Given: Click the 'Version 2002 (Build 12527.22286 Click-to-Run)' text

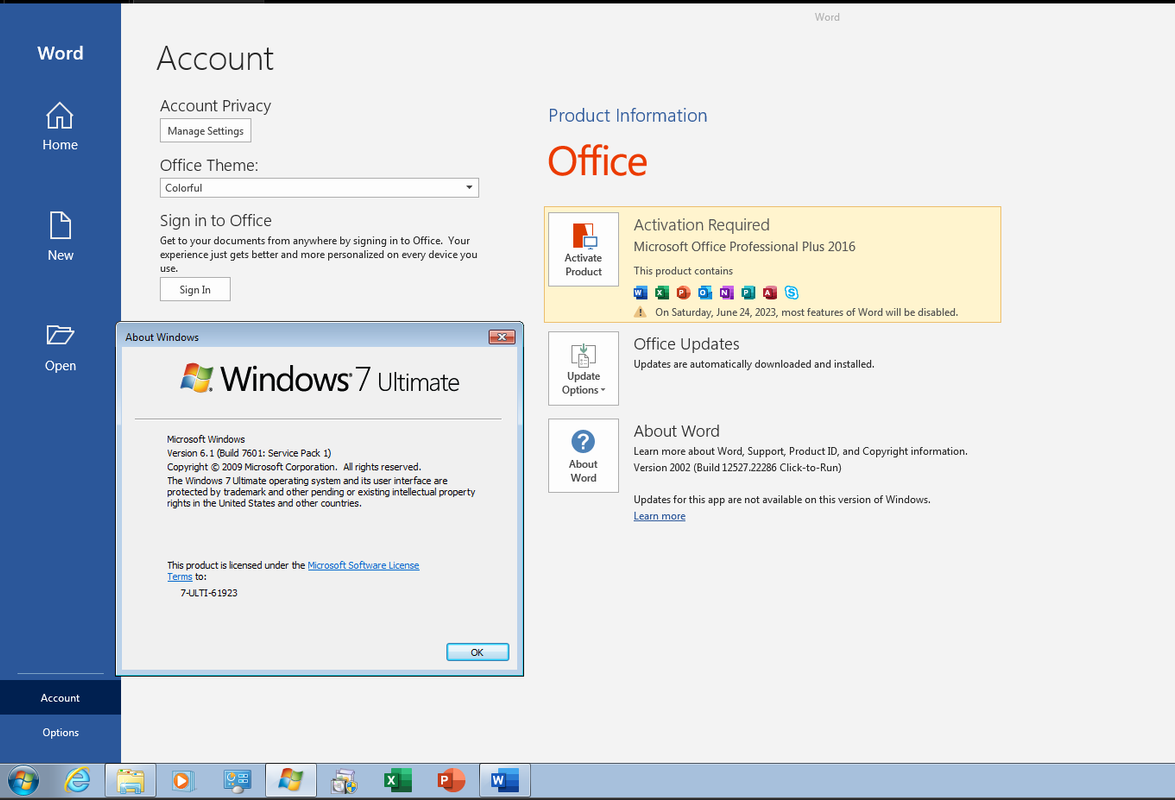Looking at the screenshot, I should [737, 467].
